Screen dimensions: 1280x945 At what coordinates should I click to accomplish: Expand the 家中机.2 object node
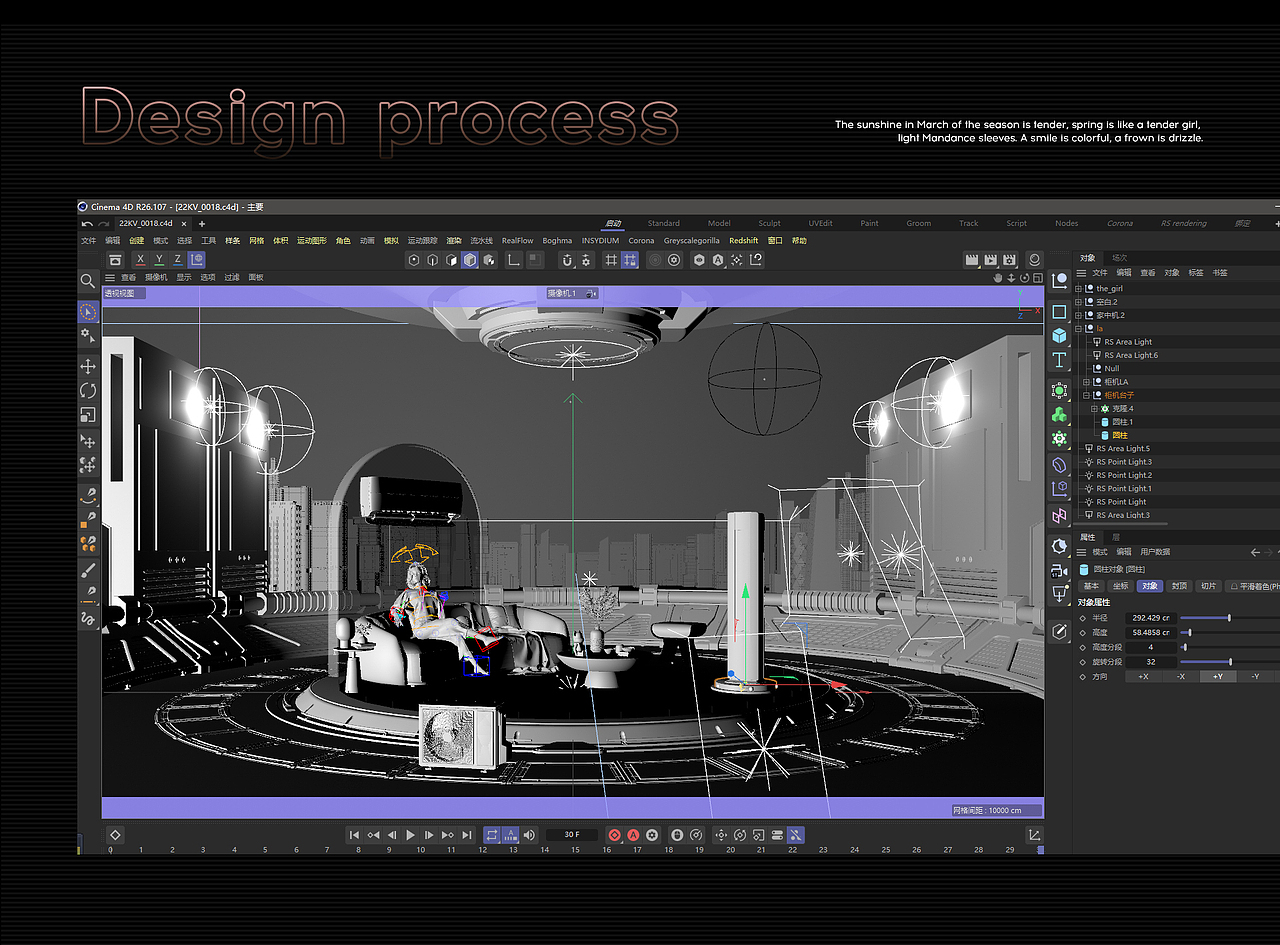pos(1079,315)
